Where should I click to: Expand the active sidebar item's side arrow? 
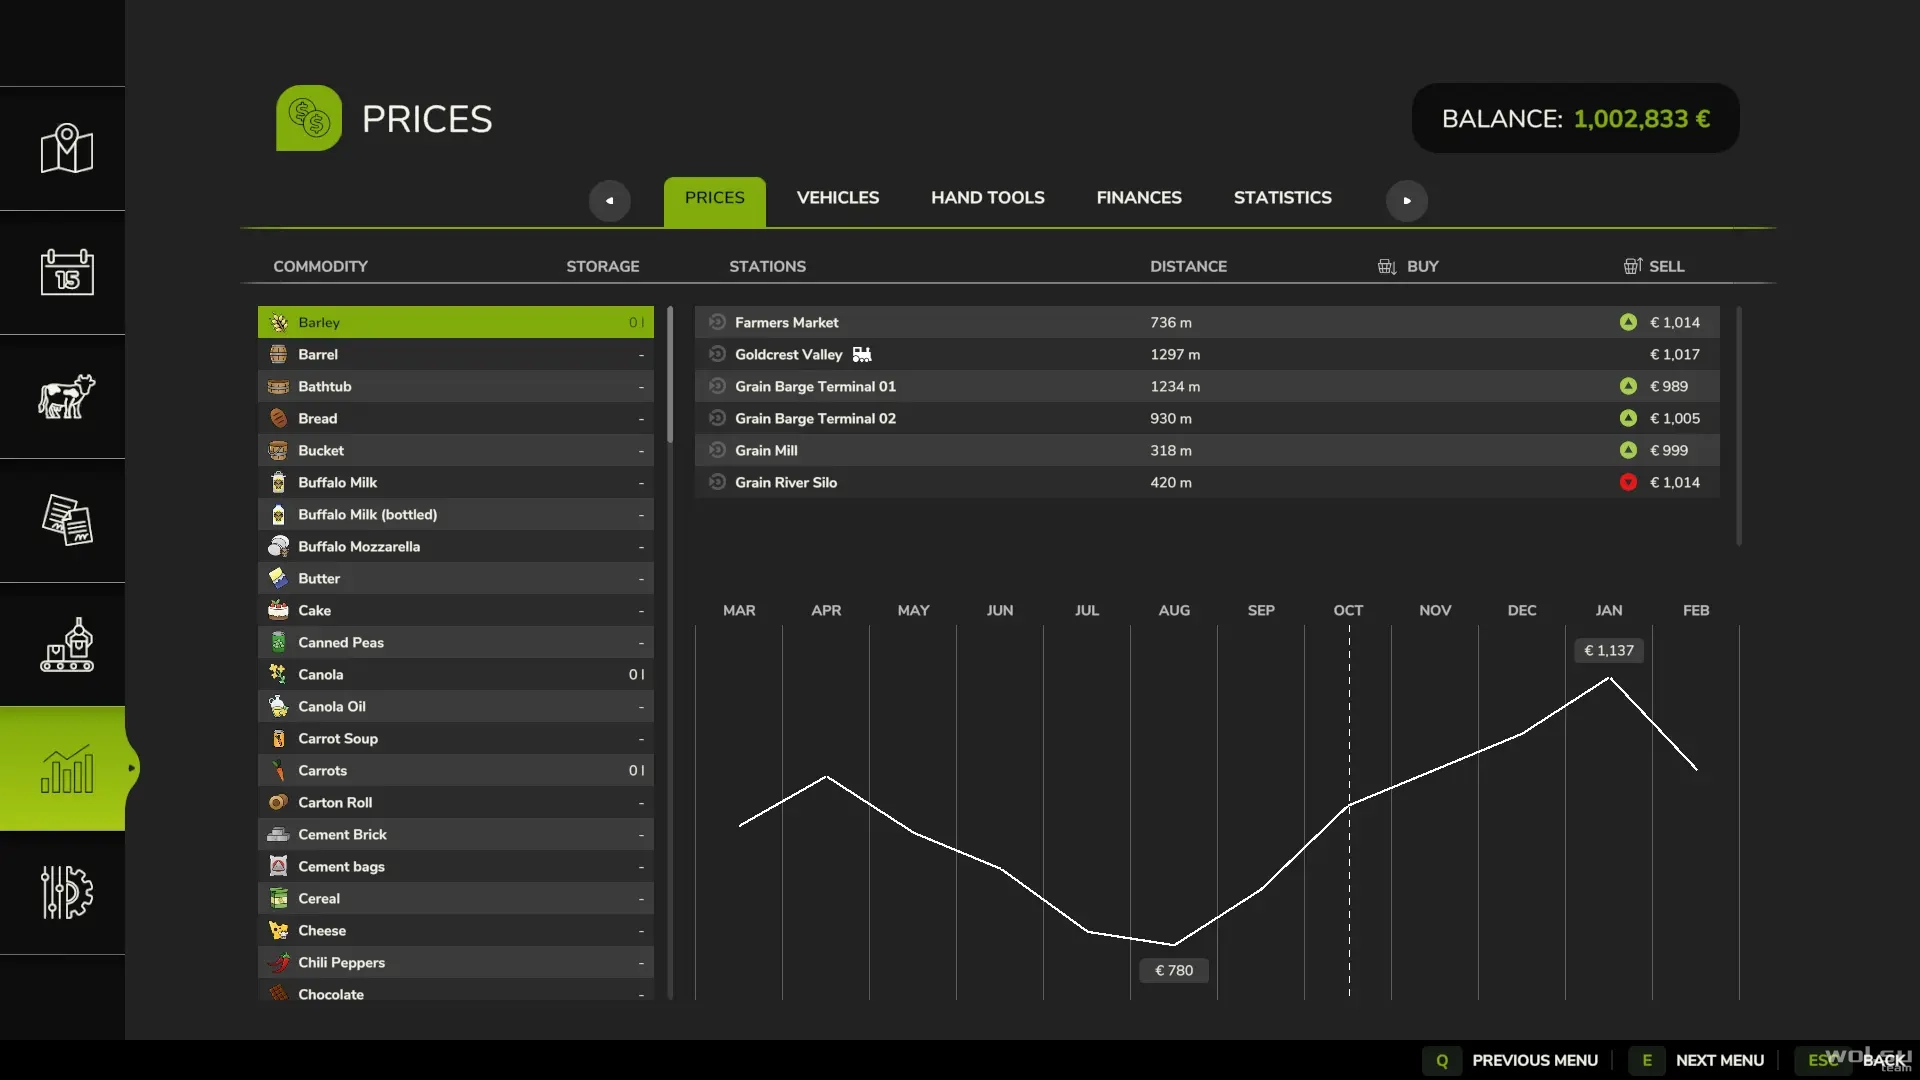tap(131, 768)
